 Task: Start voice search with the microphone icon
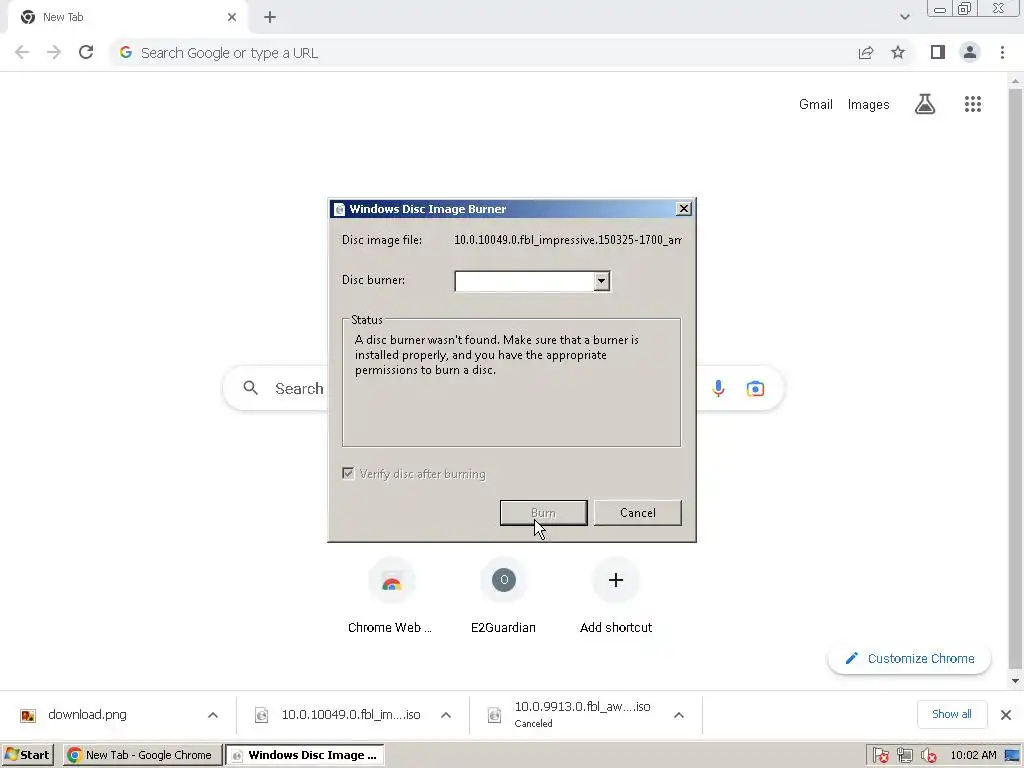click(718, 389)
